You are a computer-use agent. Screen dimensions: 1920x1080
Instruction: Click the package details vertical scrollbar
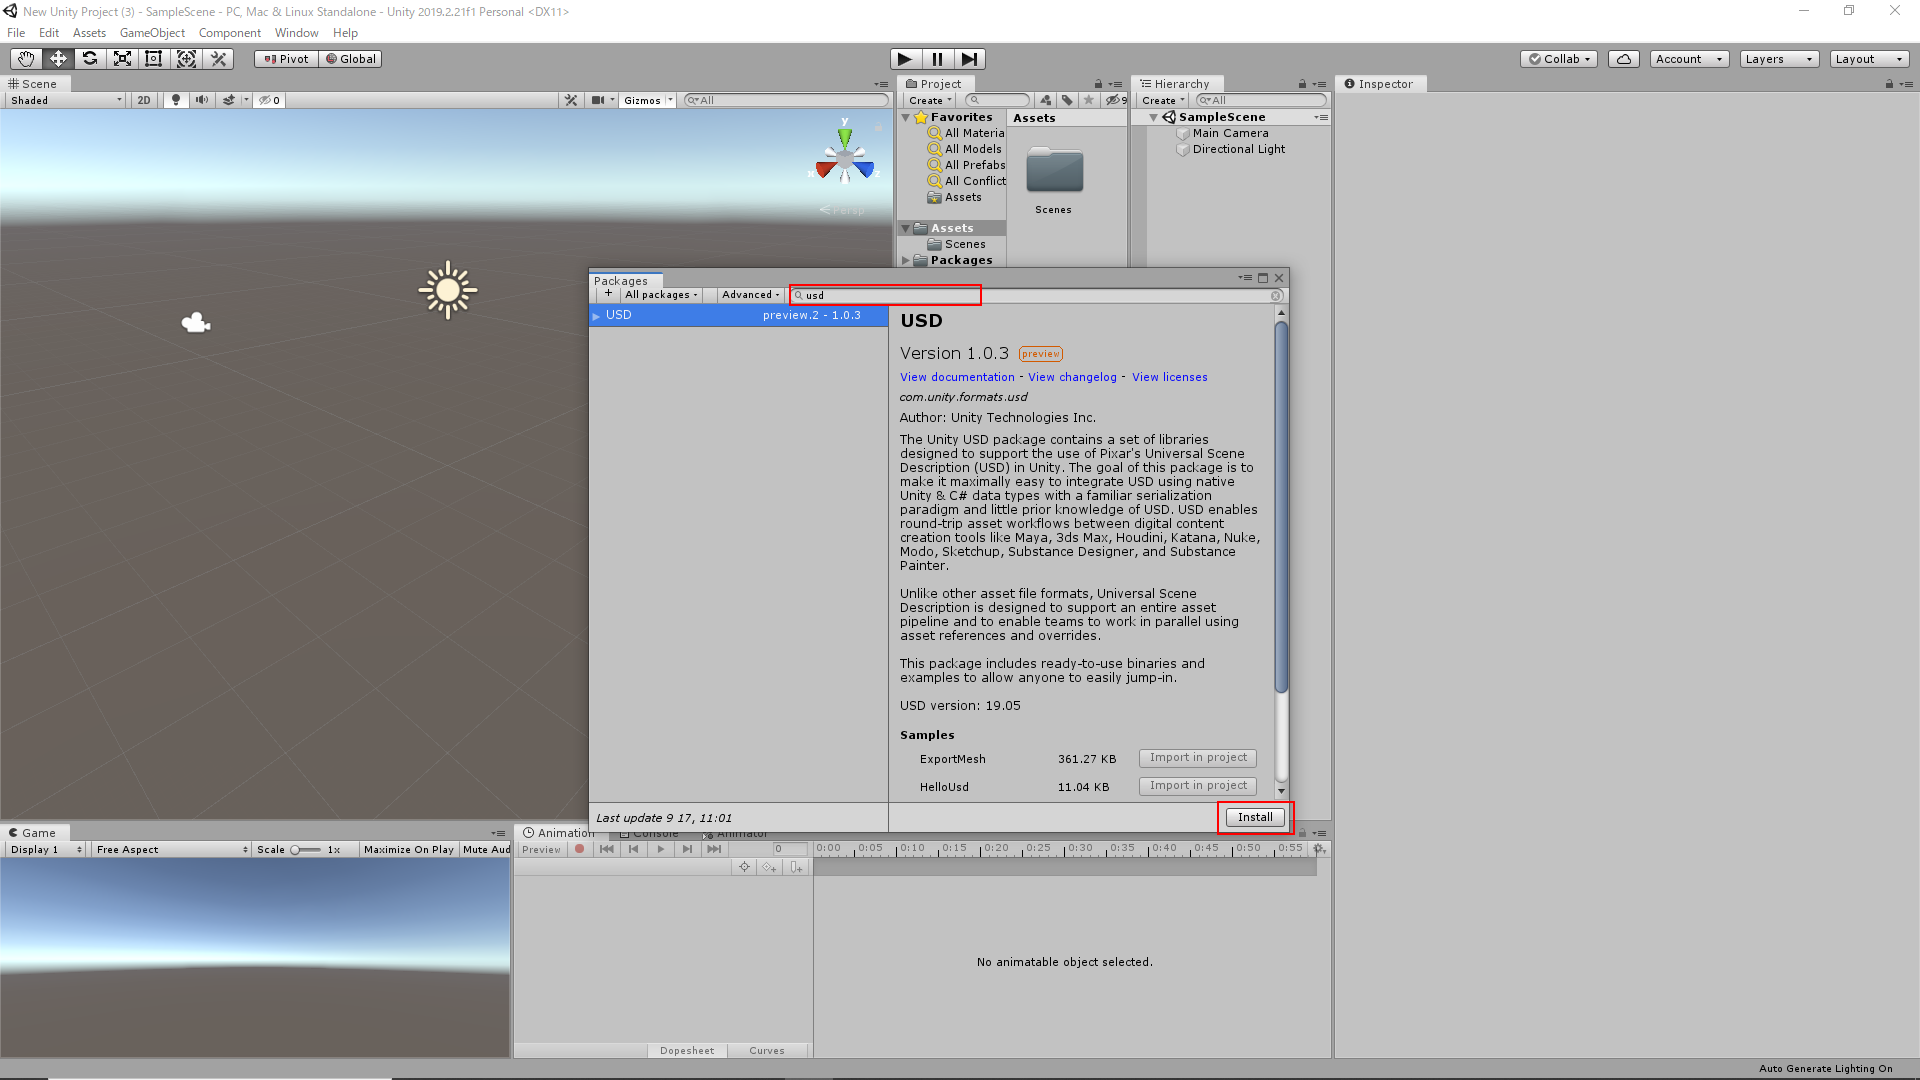(x=1281, y=507)
